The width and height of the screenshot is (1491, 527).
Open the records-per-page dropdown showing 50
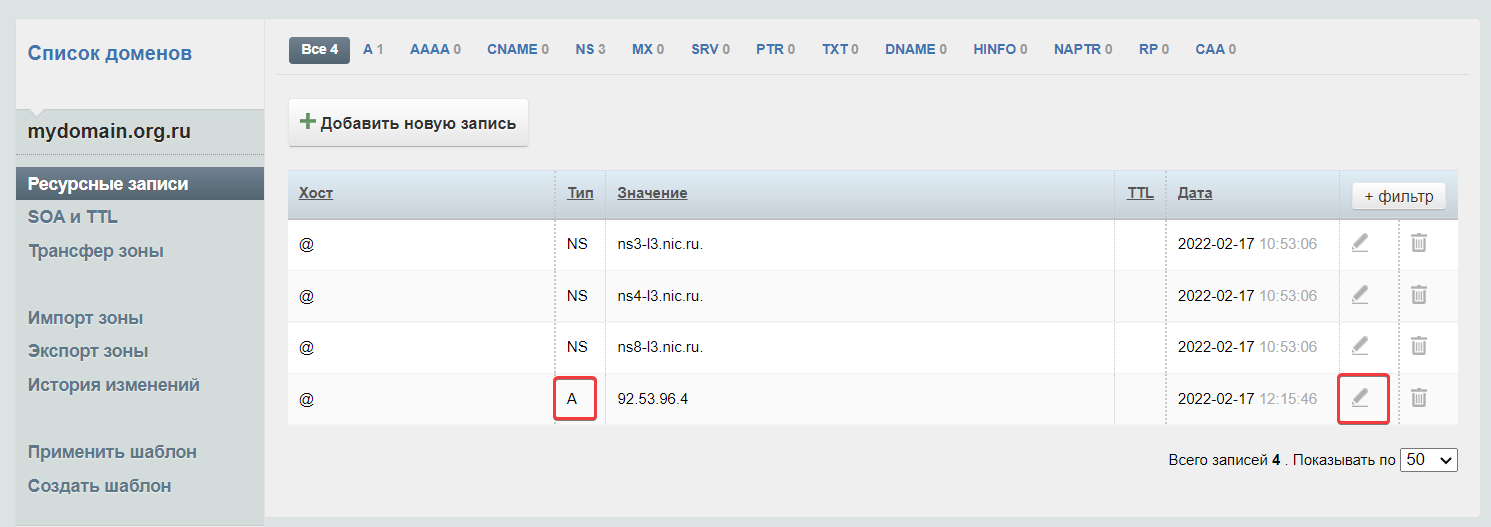[x=1429, y=460]
